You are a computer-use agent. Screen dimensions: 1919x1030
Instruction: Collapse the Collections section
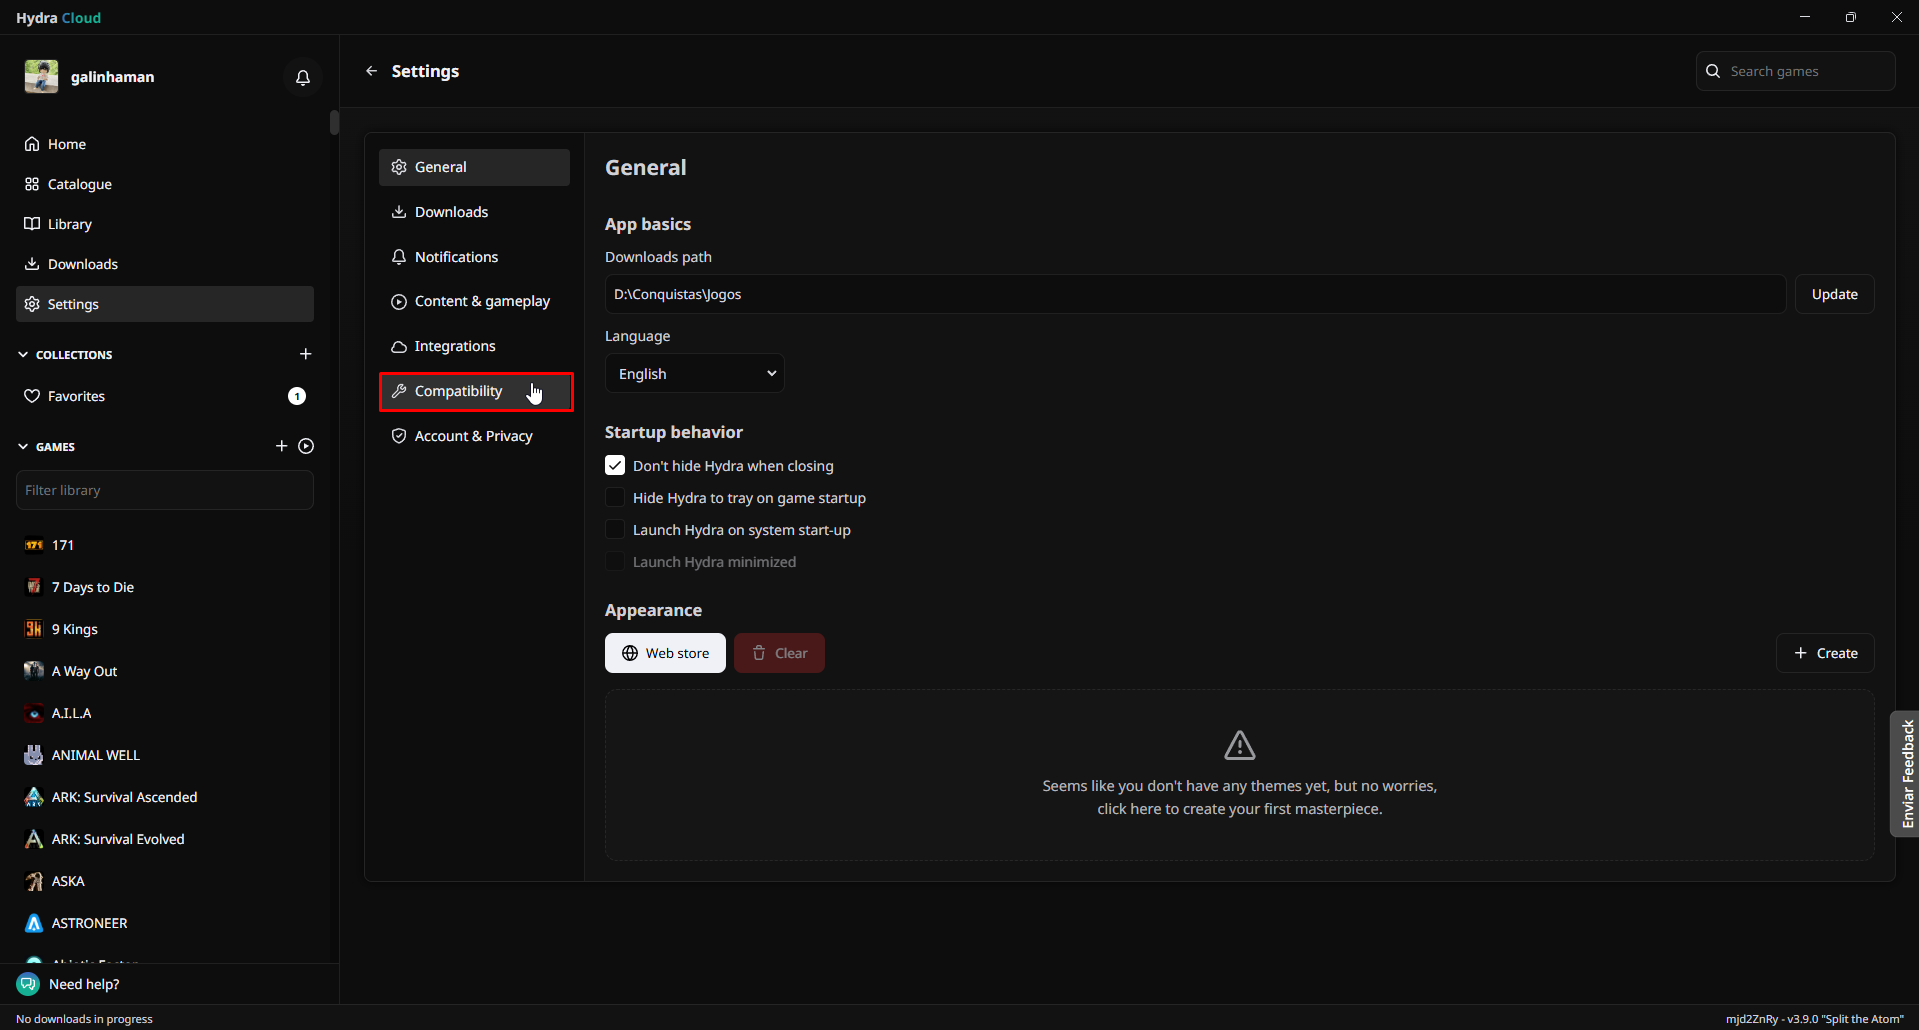tap(23, 355)
